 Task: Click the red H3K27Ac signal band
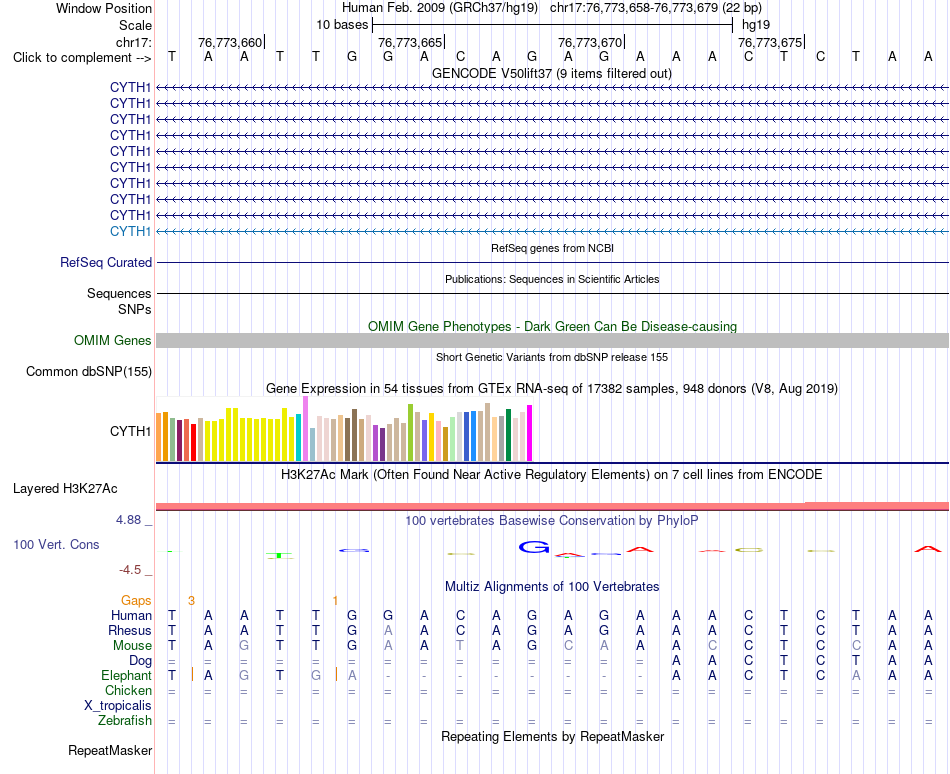pos(552,506)
